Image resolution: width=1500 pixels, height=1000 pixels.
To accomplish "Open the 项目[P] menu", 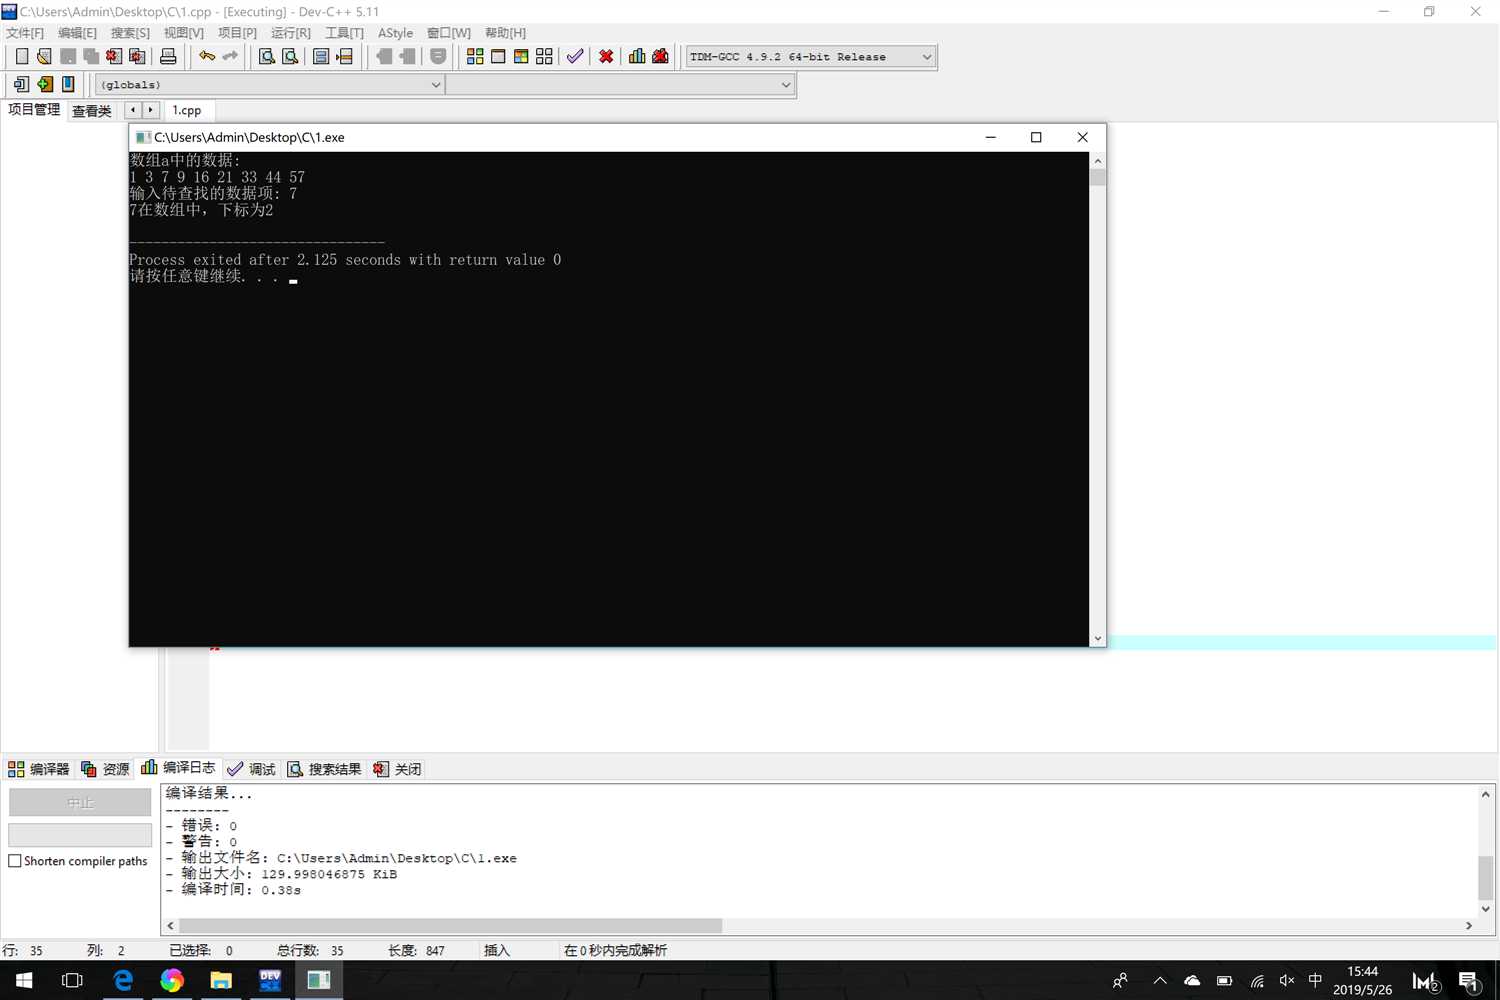I will coord(237,33).
